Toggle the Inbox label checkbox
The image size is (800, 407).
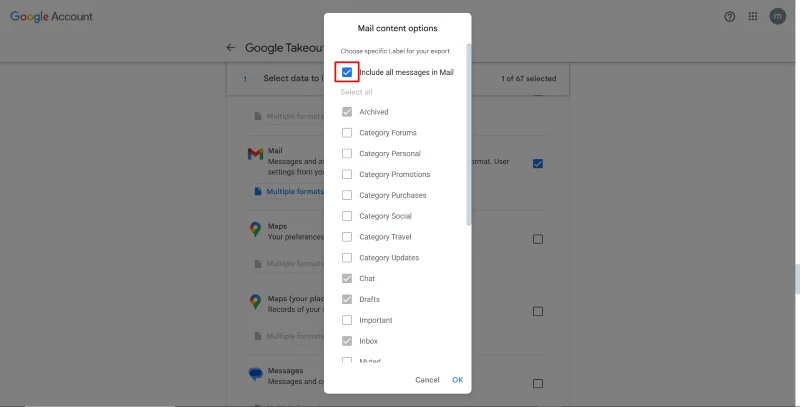347,341
